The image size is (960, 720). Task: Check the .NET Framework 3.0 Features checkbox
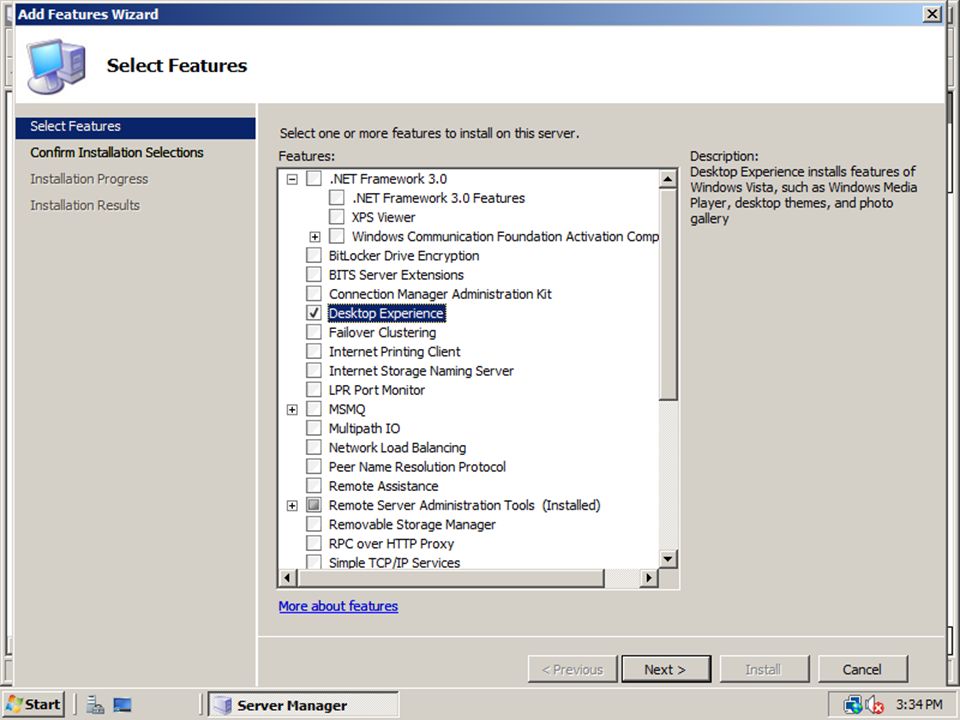tap(336, 198)
